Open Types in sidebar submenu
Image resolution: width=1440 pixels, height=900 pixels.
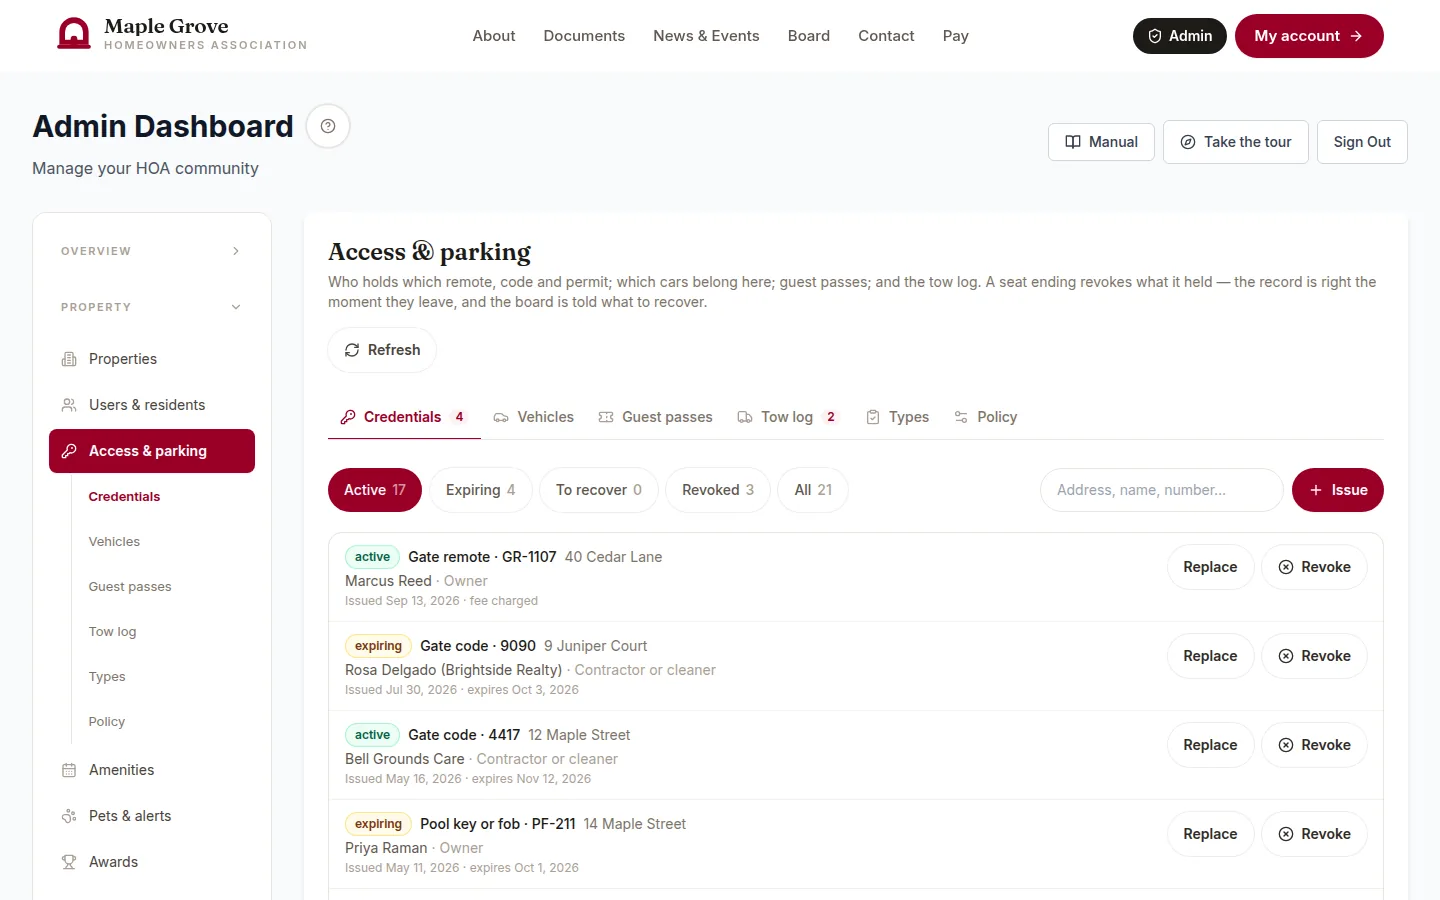(x=107, y=677)
